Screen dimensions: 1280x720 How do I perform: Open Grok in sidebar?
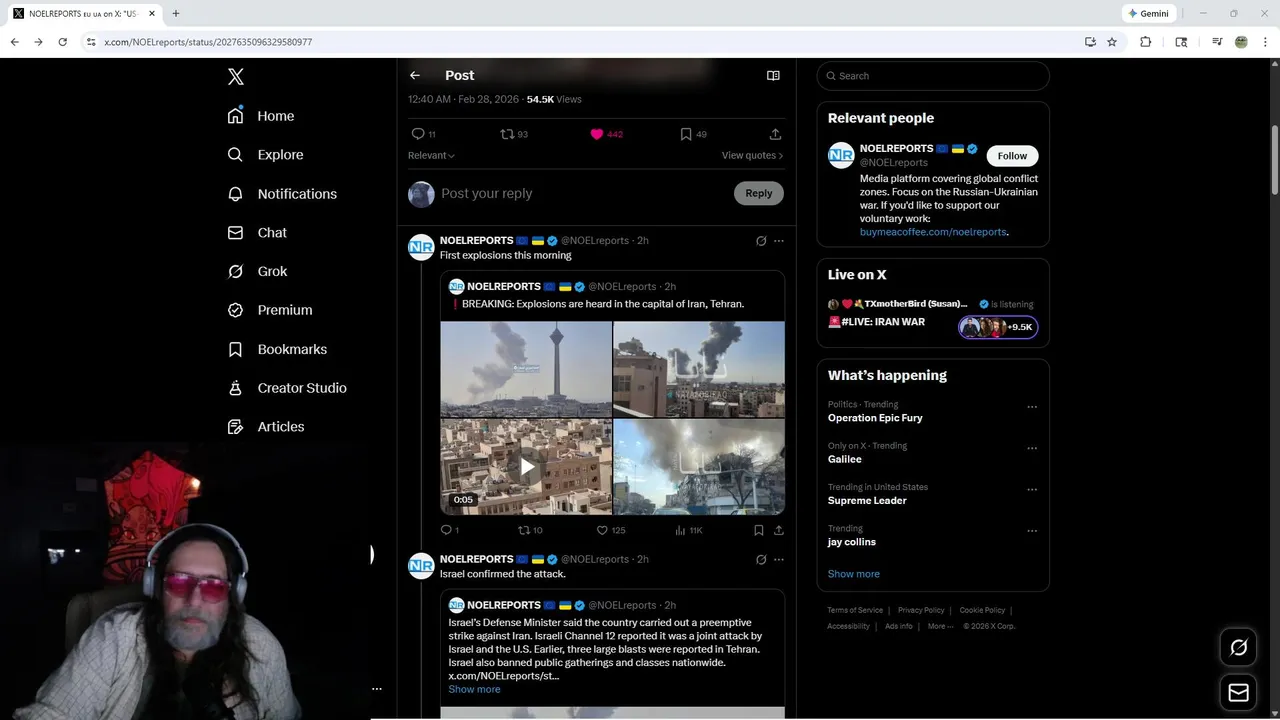257,272
